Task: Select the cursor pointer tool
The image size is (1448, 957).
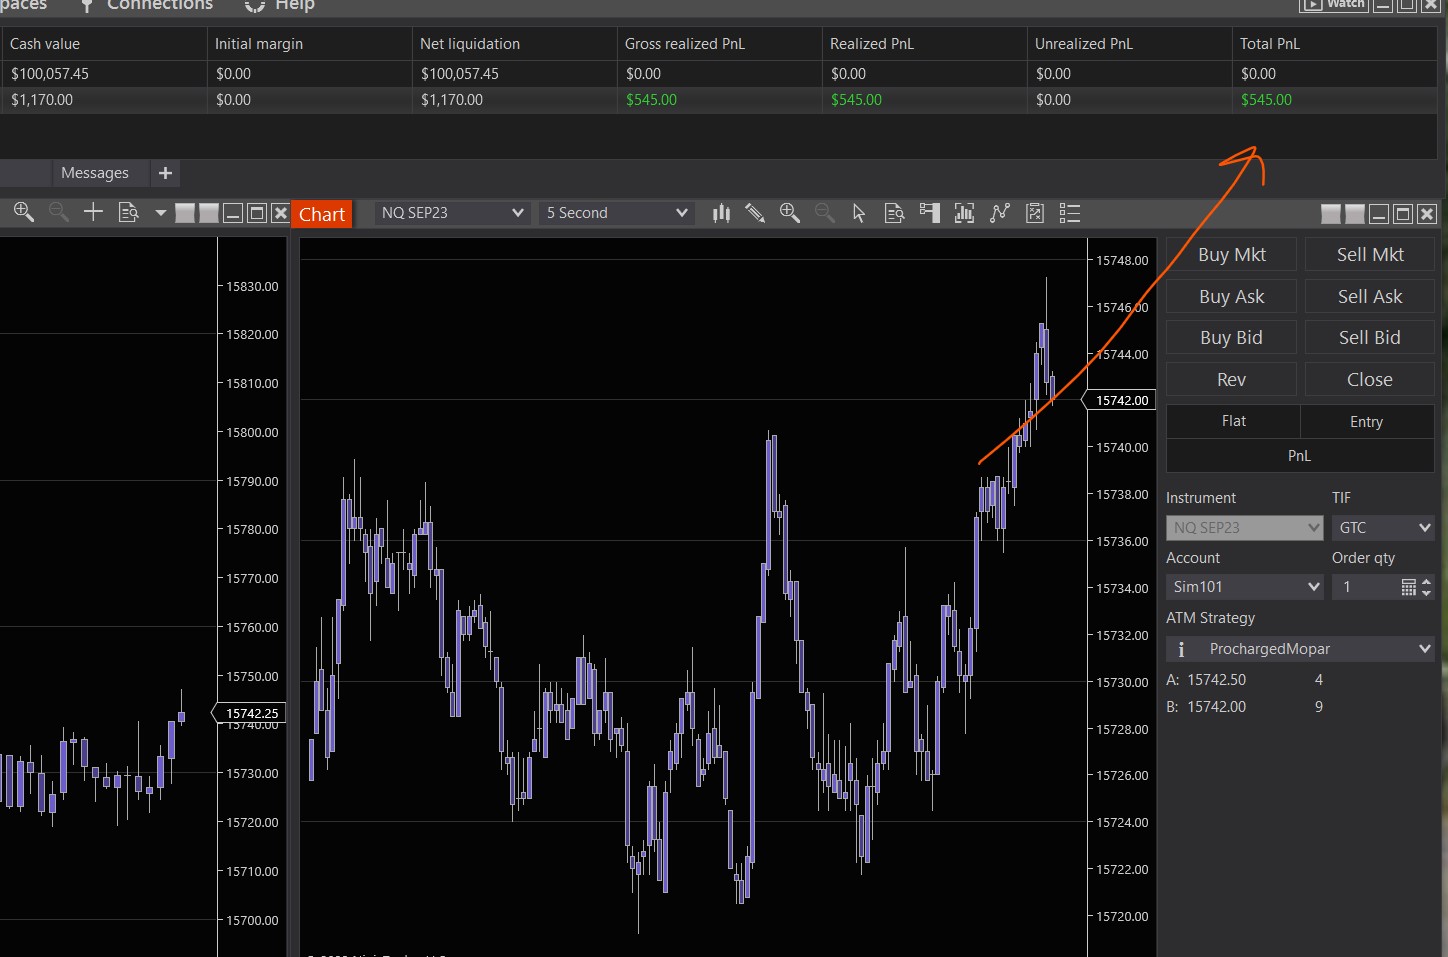Action: pos(859,213)
